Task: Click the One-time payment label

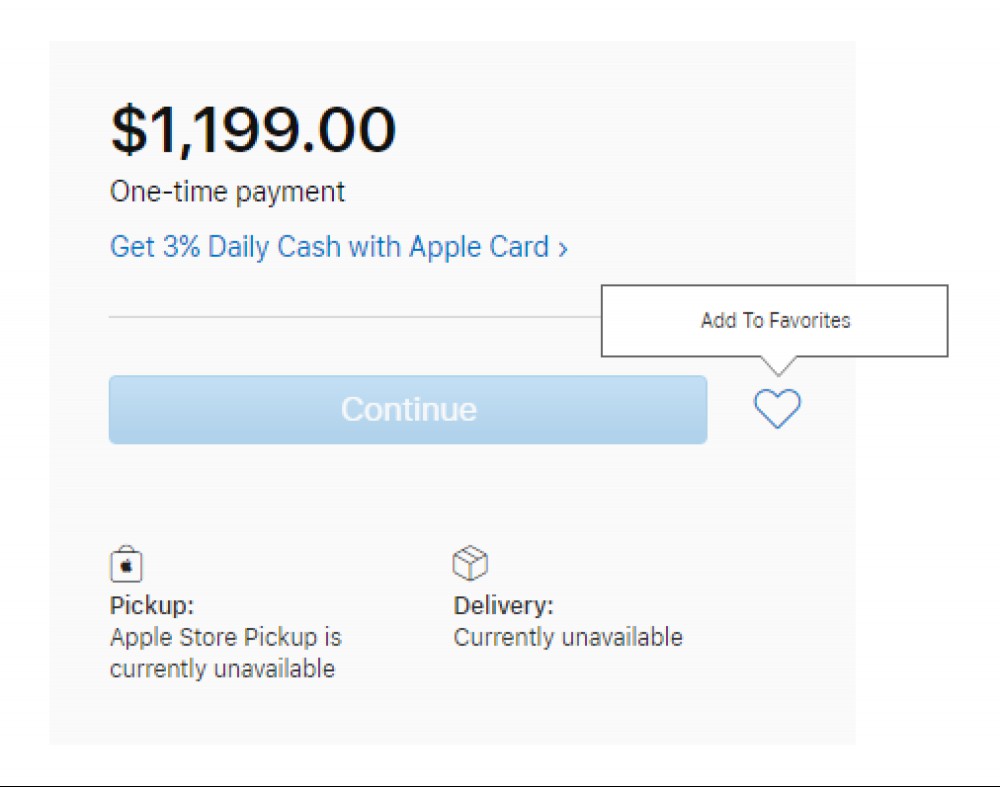Action: (227, 191)
